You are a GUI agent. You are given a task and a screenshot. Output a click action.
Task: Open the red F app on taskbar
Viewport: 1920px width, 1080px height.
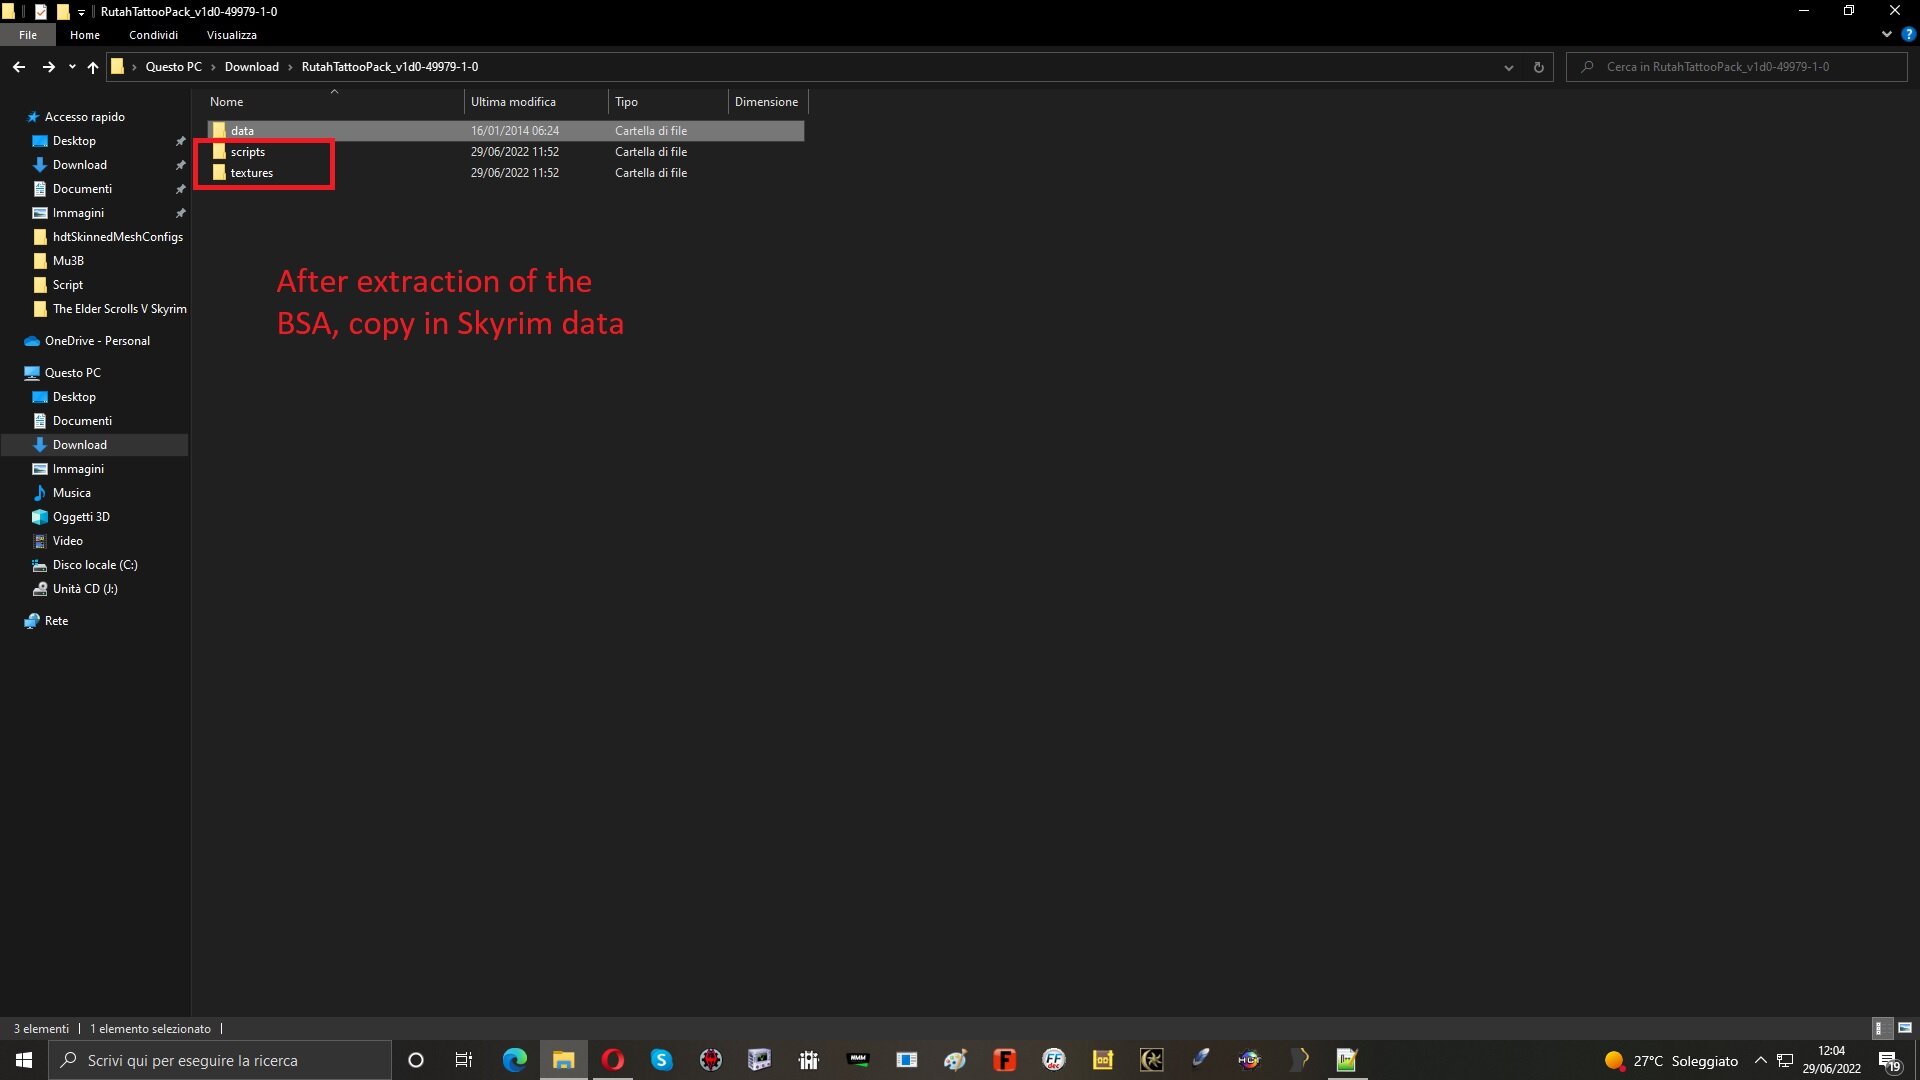point(1004,1060)
